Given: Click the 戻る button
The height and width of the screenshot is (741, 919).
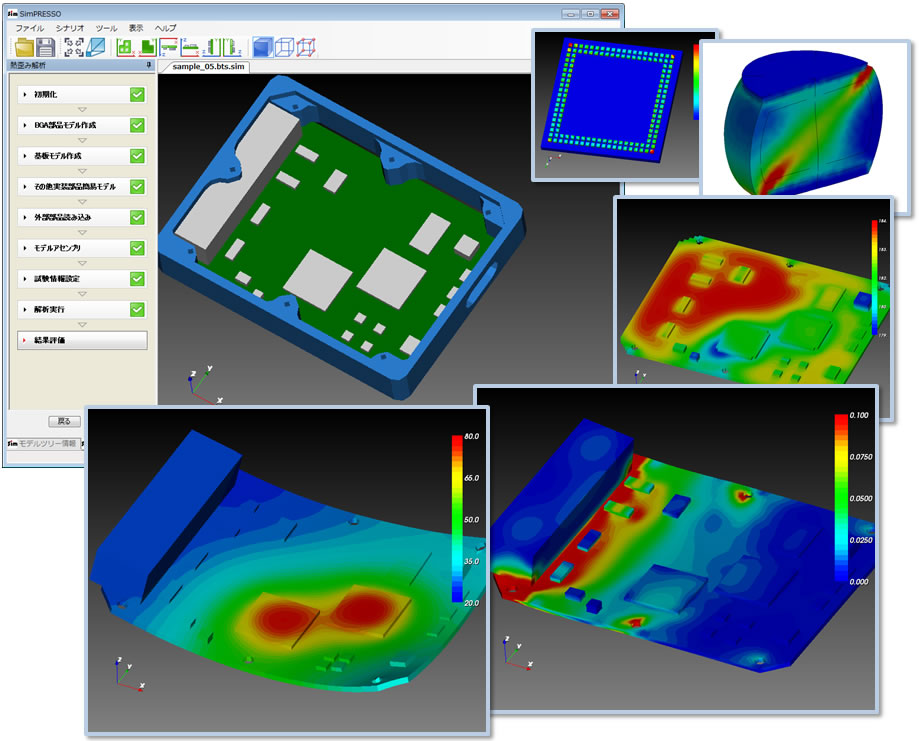Looking at the screenshot, I should [65, 421].
